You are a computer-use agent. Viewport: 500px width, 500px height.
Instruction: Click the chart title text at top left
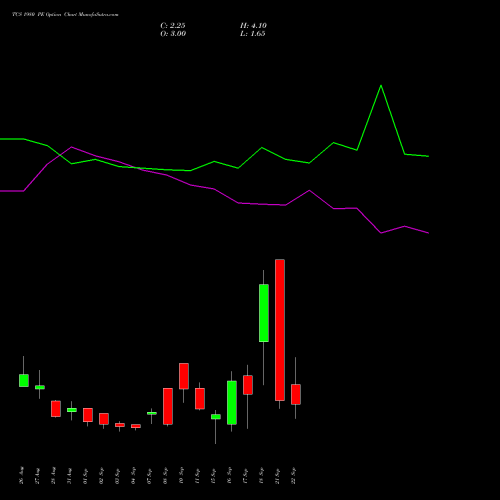(65, 15)
